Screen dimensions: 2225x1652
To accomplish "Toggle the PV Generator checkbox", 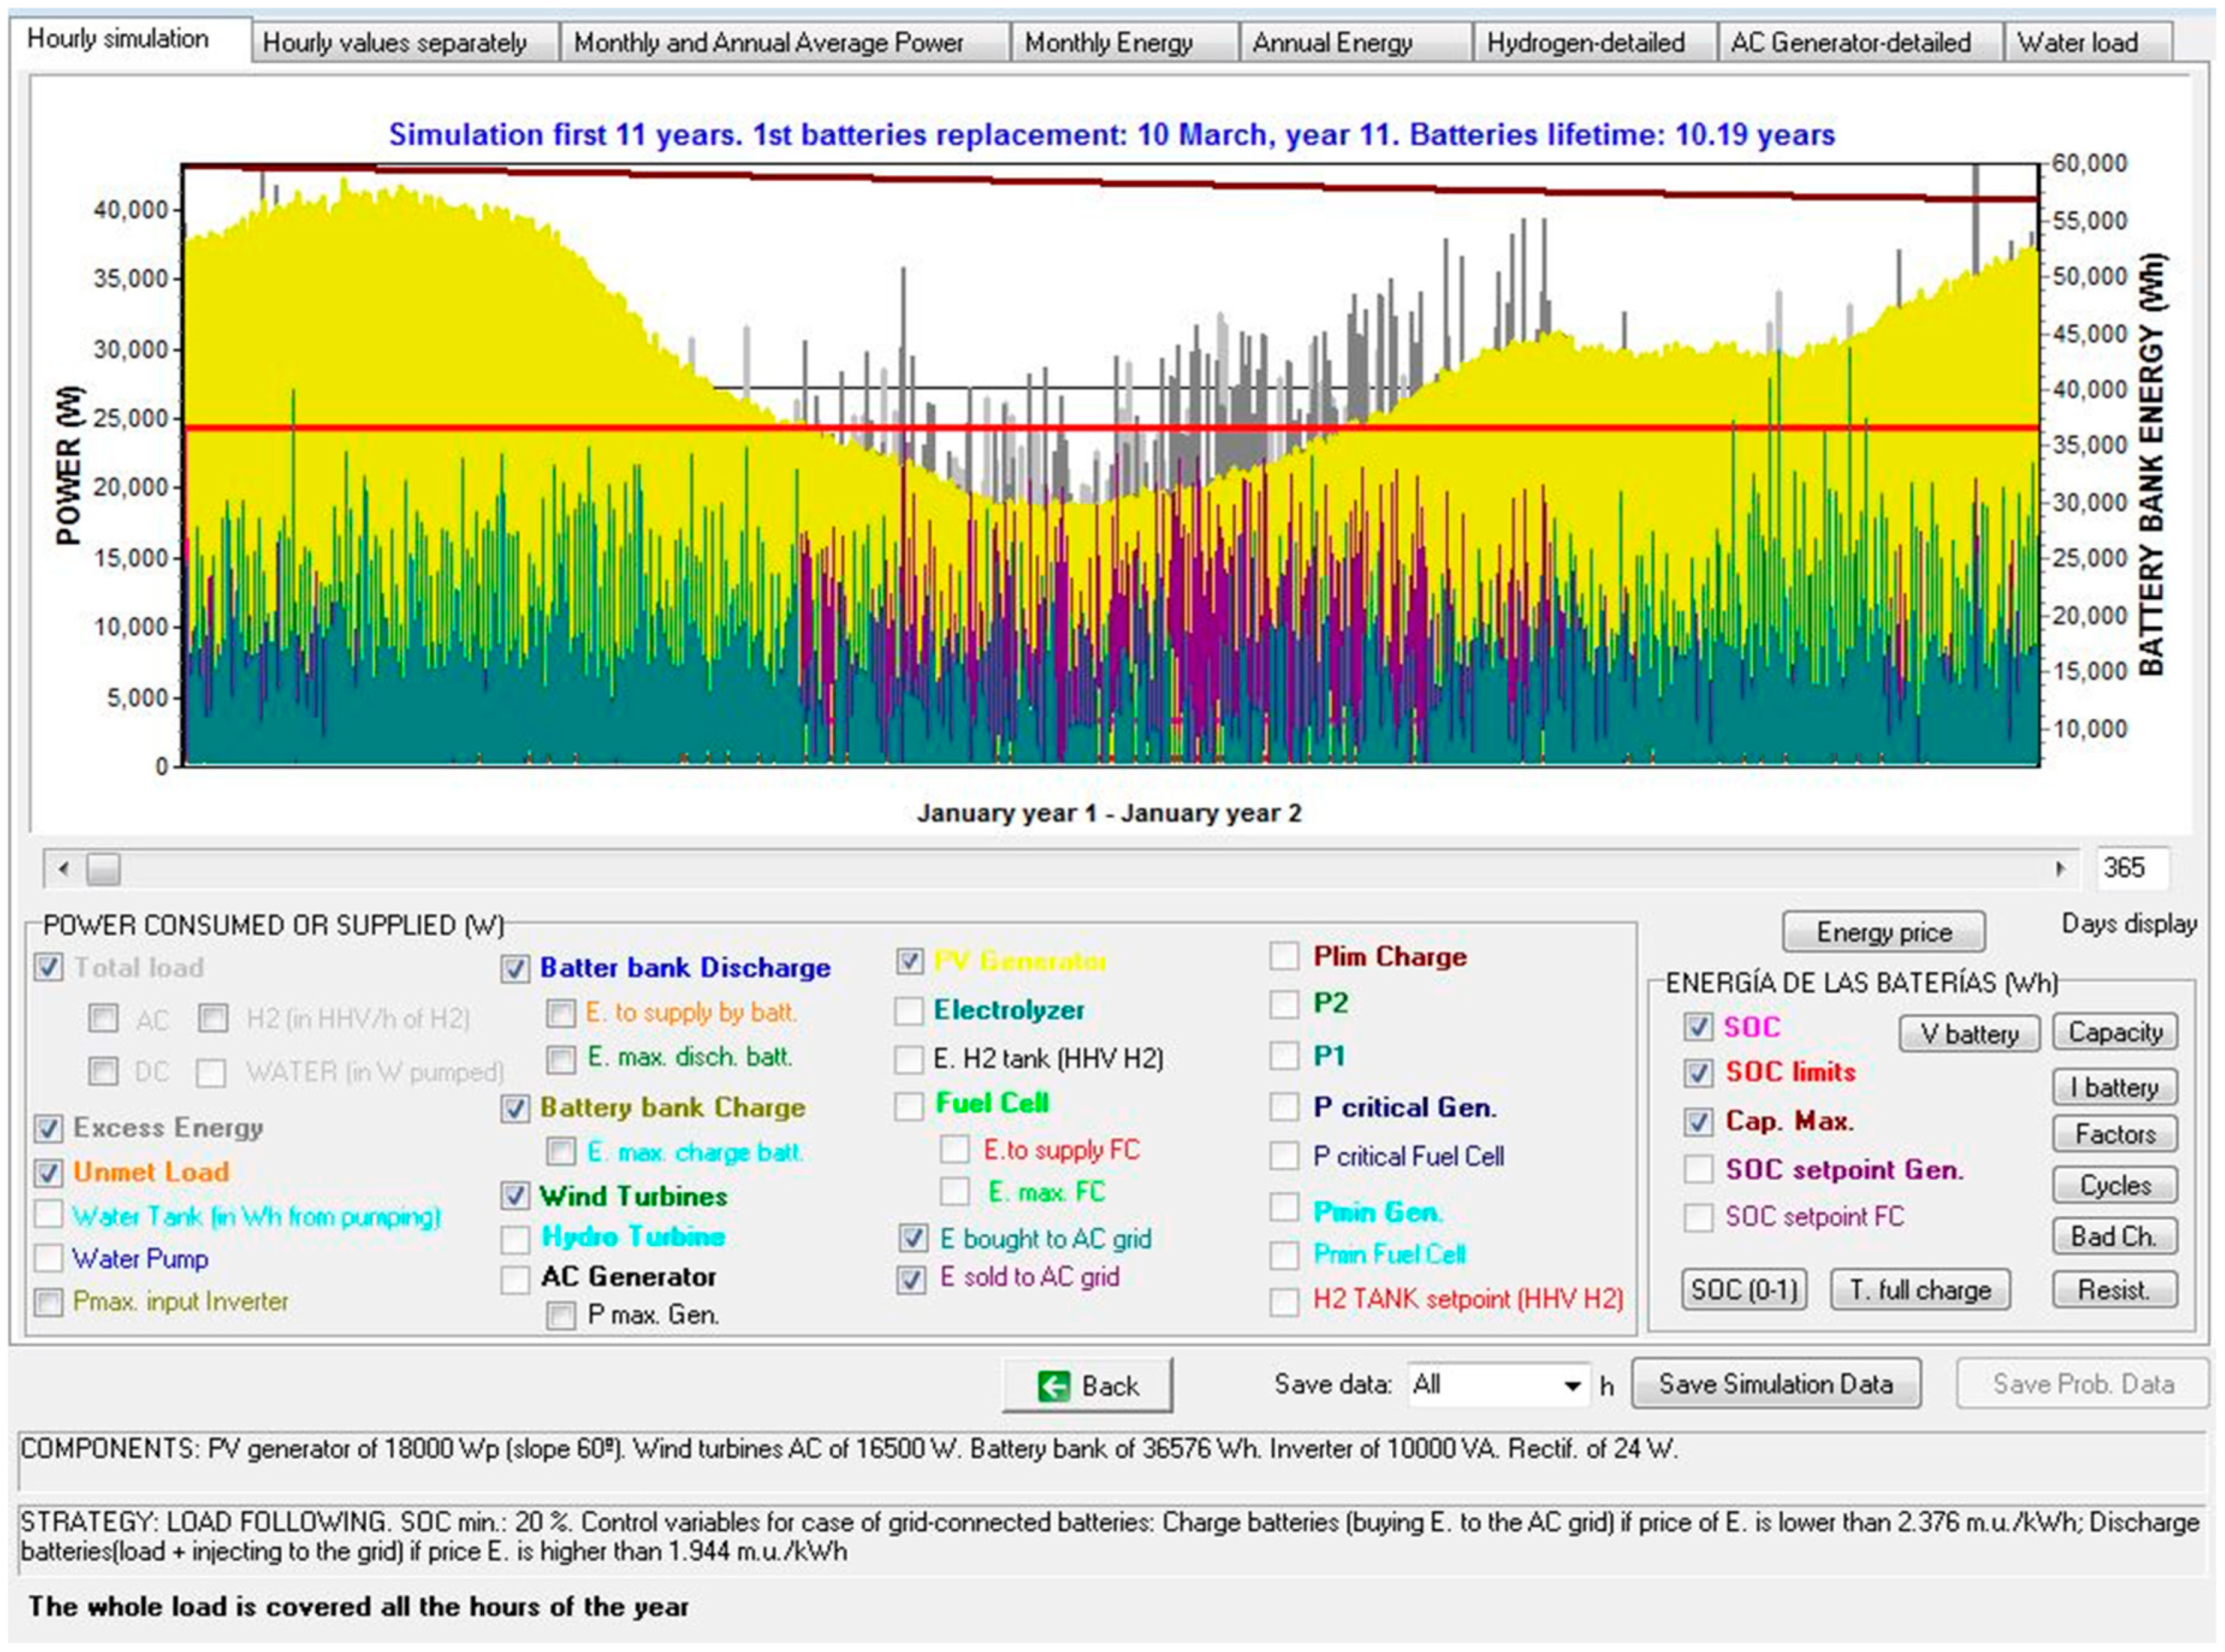I will (x=909, y=961).
